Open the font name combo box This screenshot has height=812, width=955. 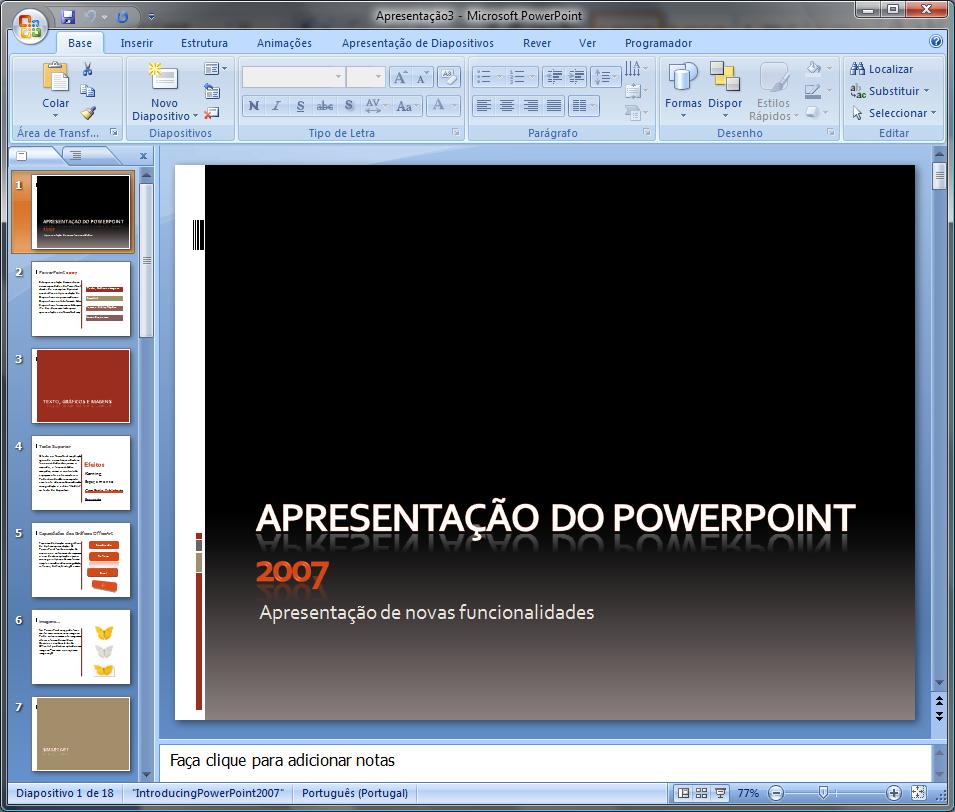click(x=293, y=77)
